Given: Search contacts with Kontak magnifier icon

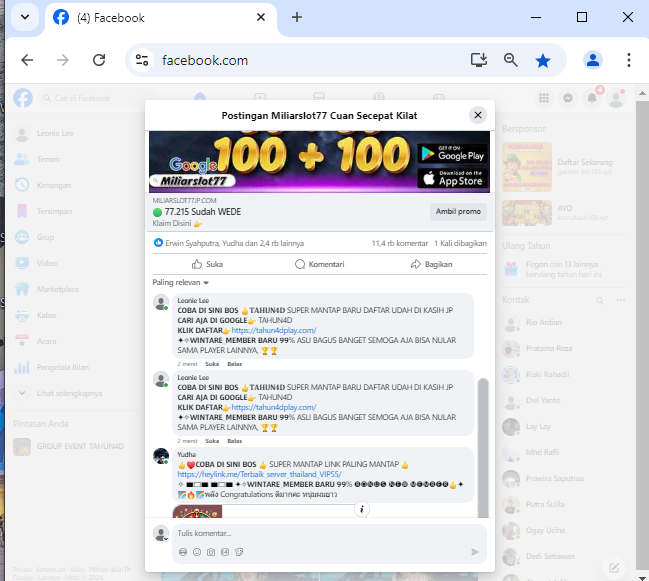Looking at the screenshot, I should pos(599,300).
